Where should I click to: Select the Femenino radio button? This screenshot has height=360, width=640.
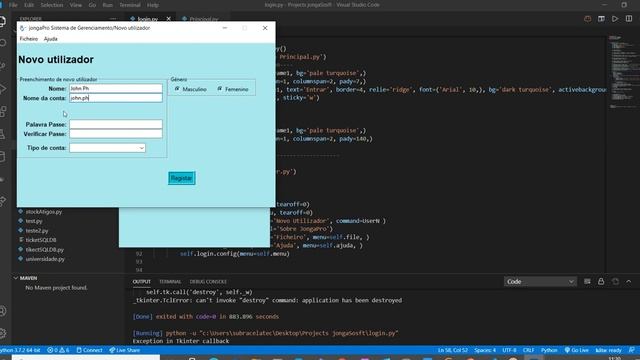[x=220, y=89]
